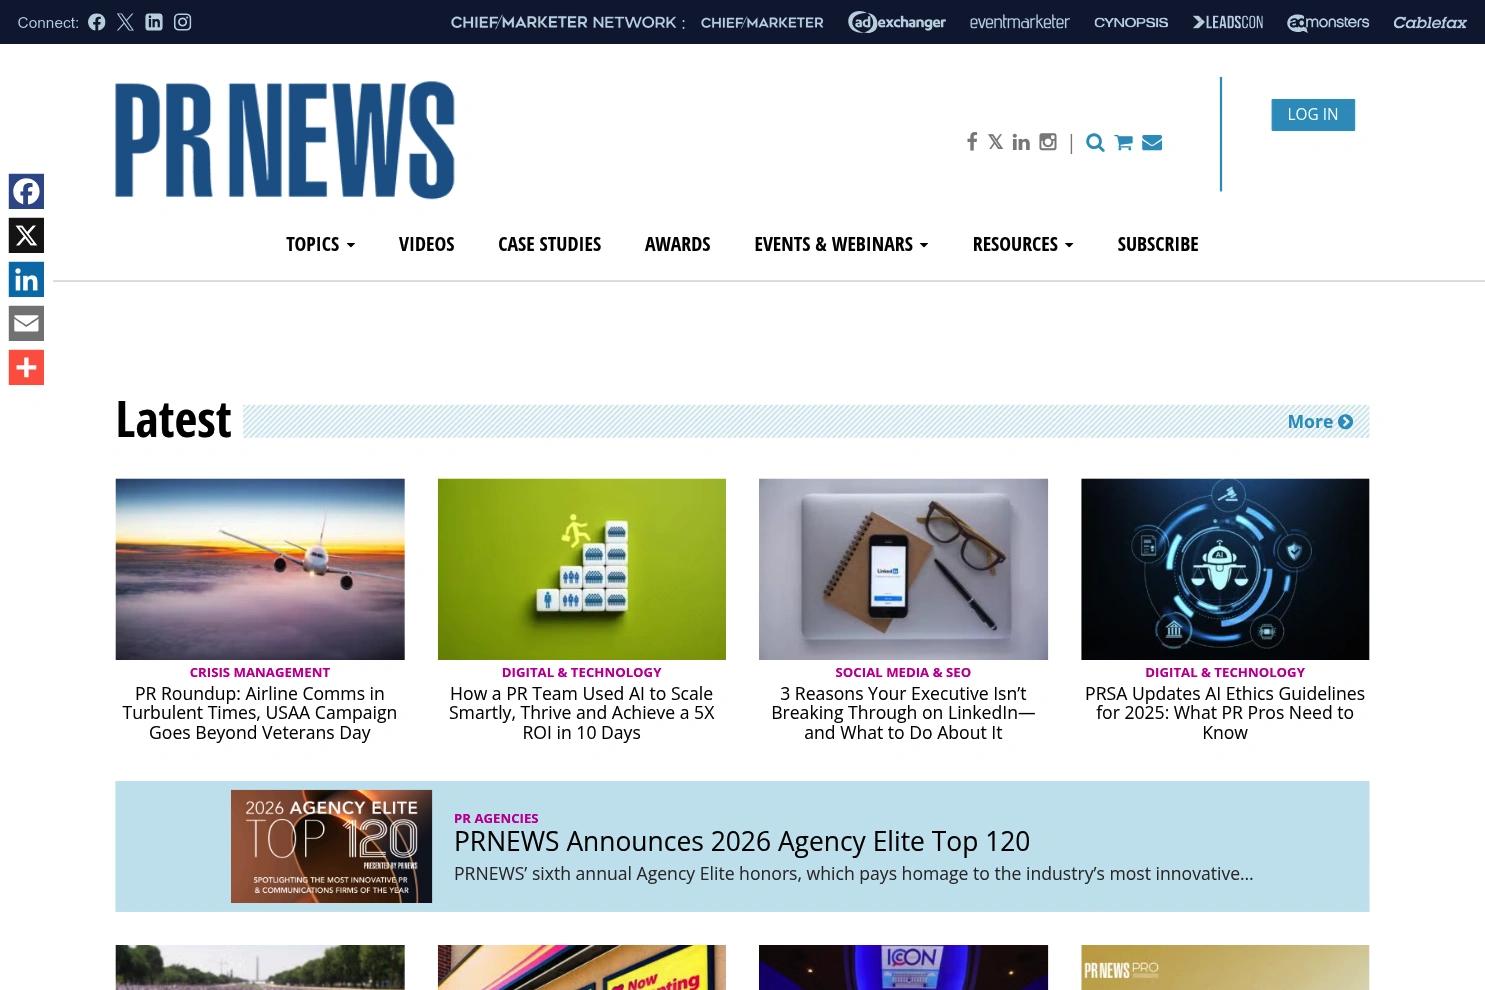The image size is (1485, 990).
Task: Click the sidebar Email share icon
Action: tap(26, 323)
